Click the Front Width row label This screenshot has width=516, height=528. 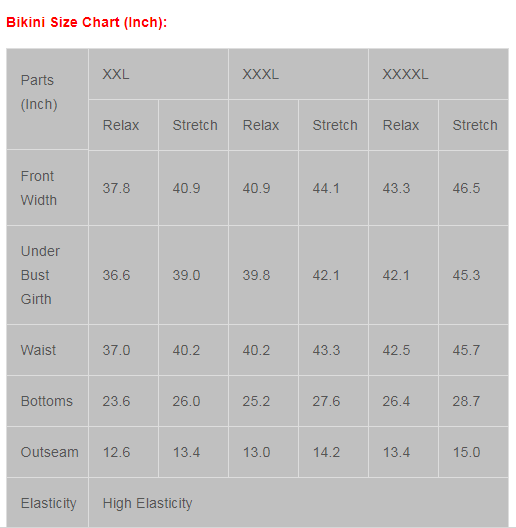click(47, 188)
